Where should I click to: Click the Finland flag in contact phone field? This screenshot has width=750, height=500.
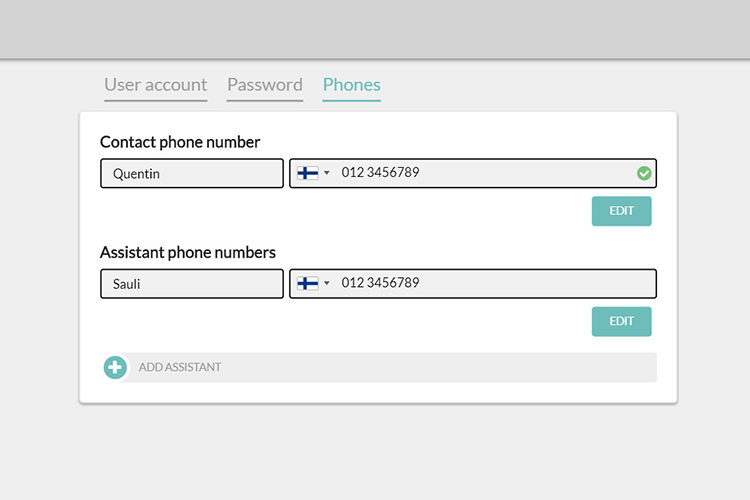(x=308, y=173)
